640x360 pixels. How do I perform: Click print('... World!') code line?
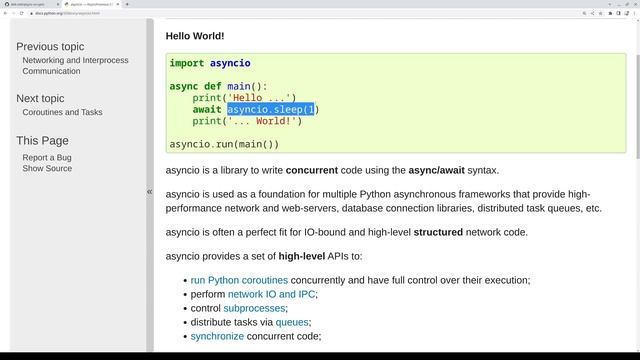pyautogui.click(x=247, y=121)
